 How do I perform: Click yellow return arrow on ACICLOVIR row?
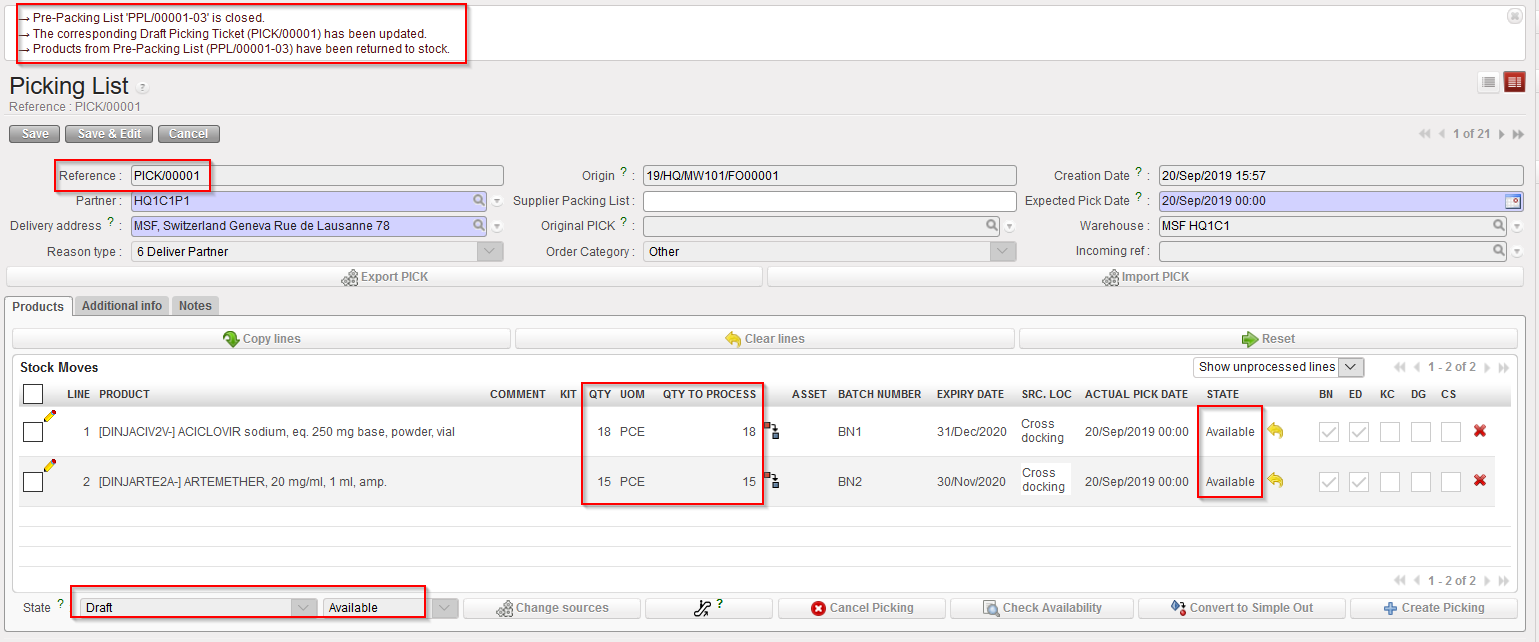[1275, 430]
